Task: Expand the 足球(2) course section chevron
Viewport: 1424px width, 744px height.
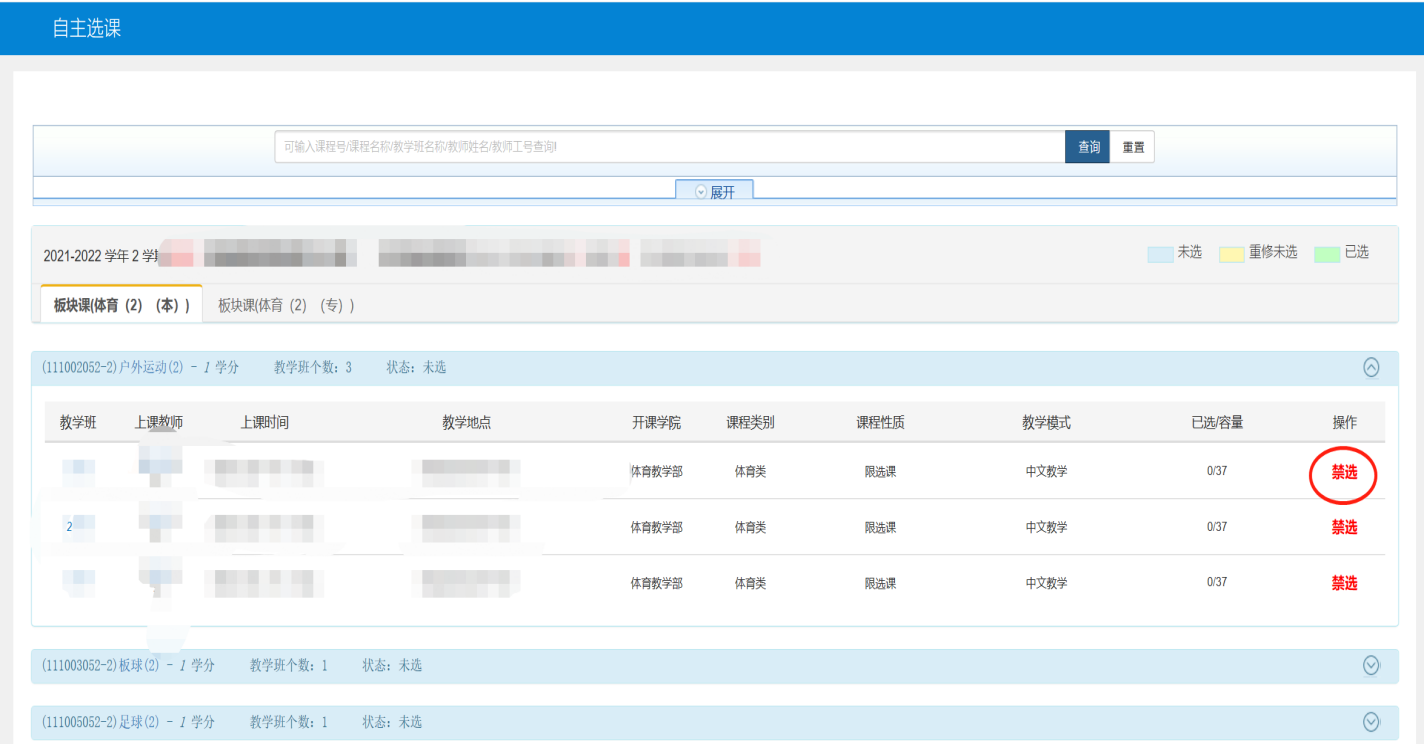Action: click(x=1371, y=722)
